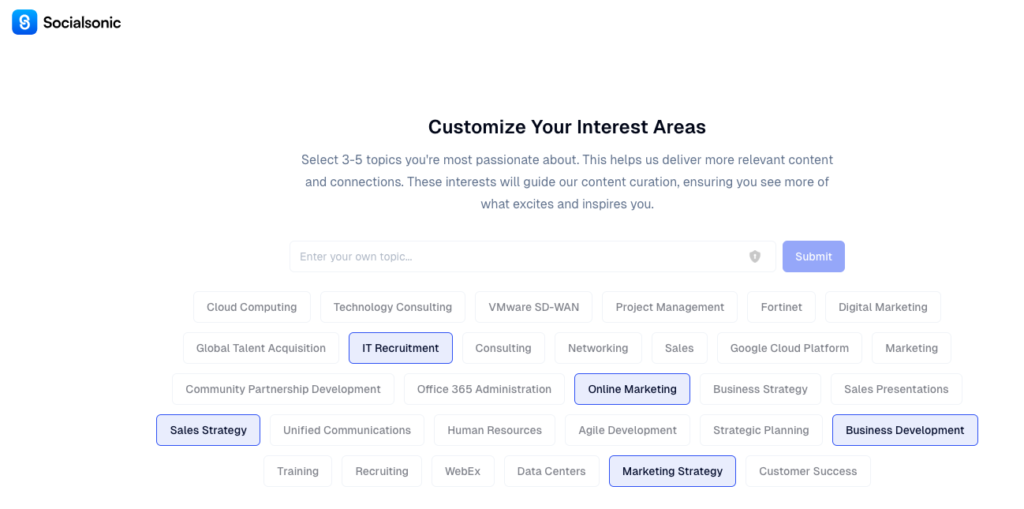Toggle off the Sales Strategy chip
The image size is (1024, 509).
coord(208,430)
